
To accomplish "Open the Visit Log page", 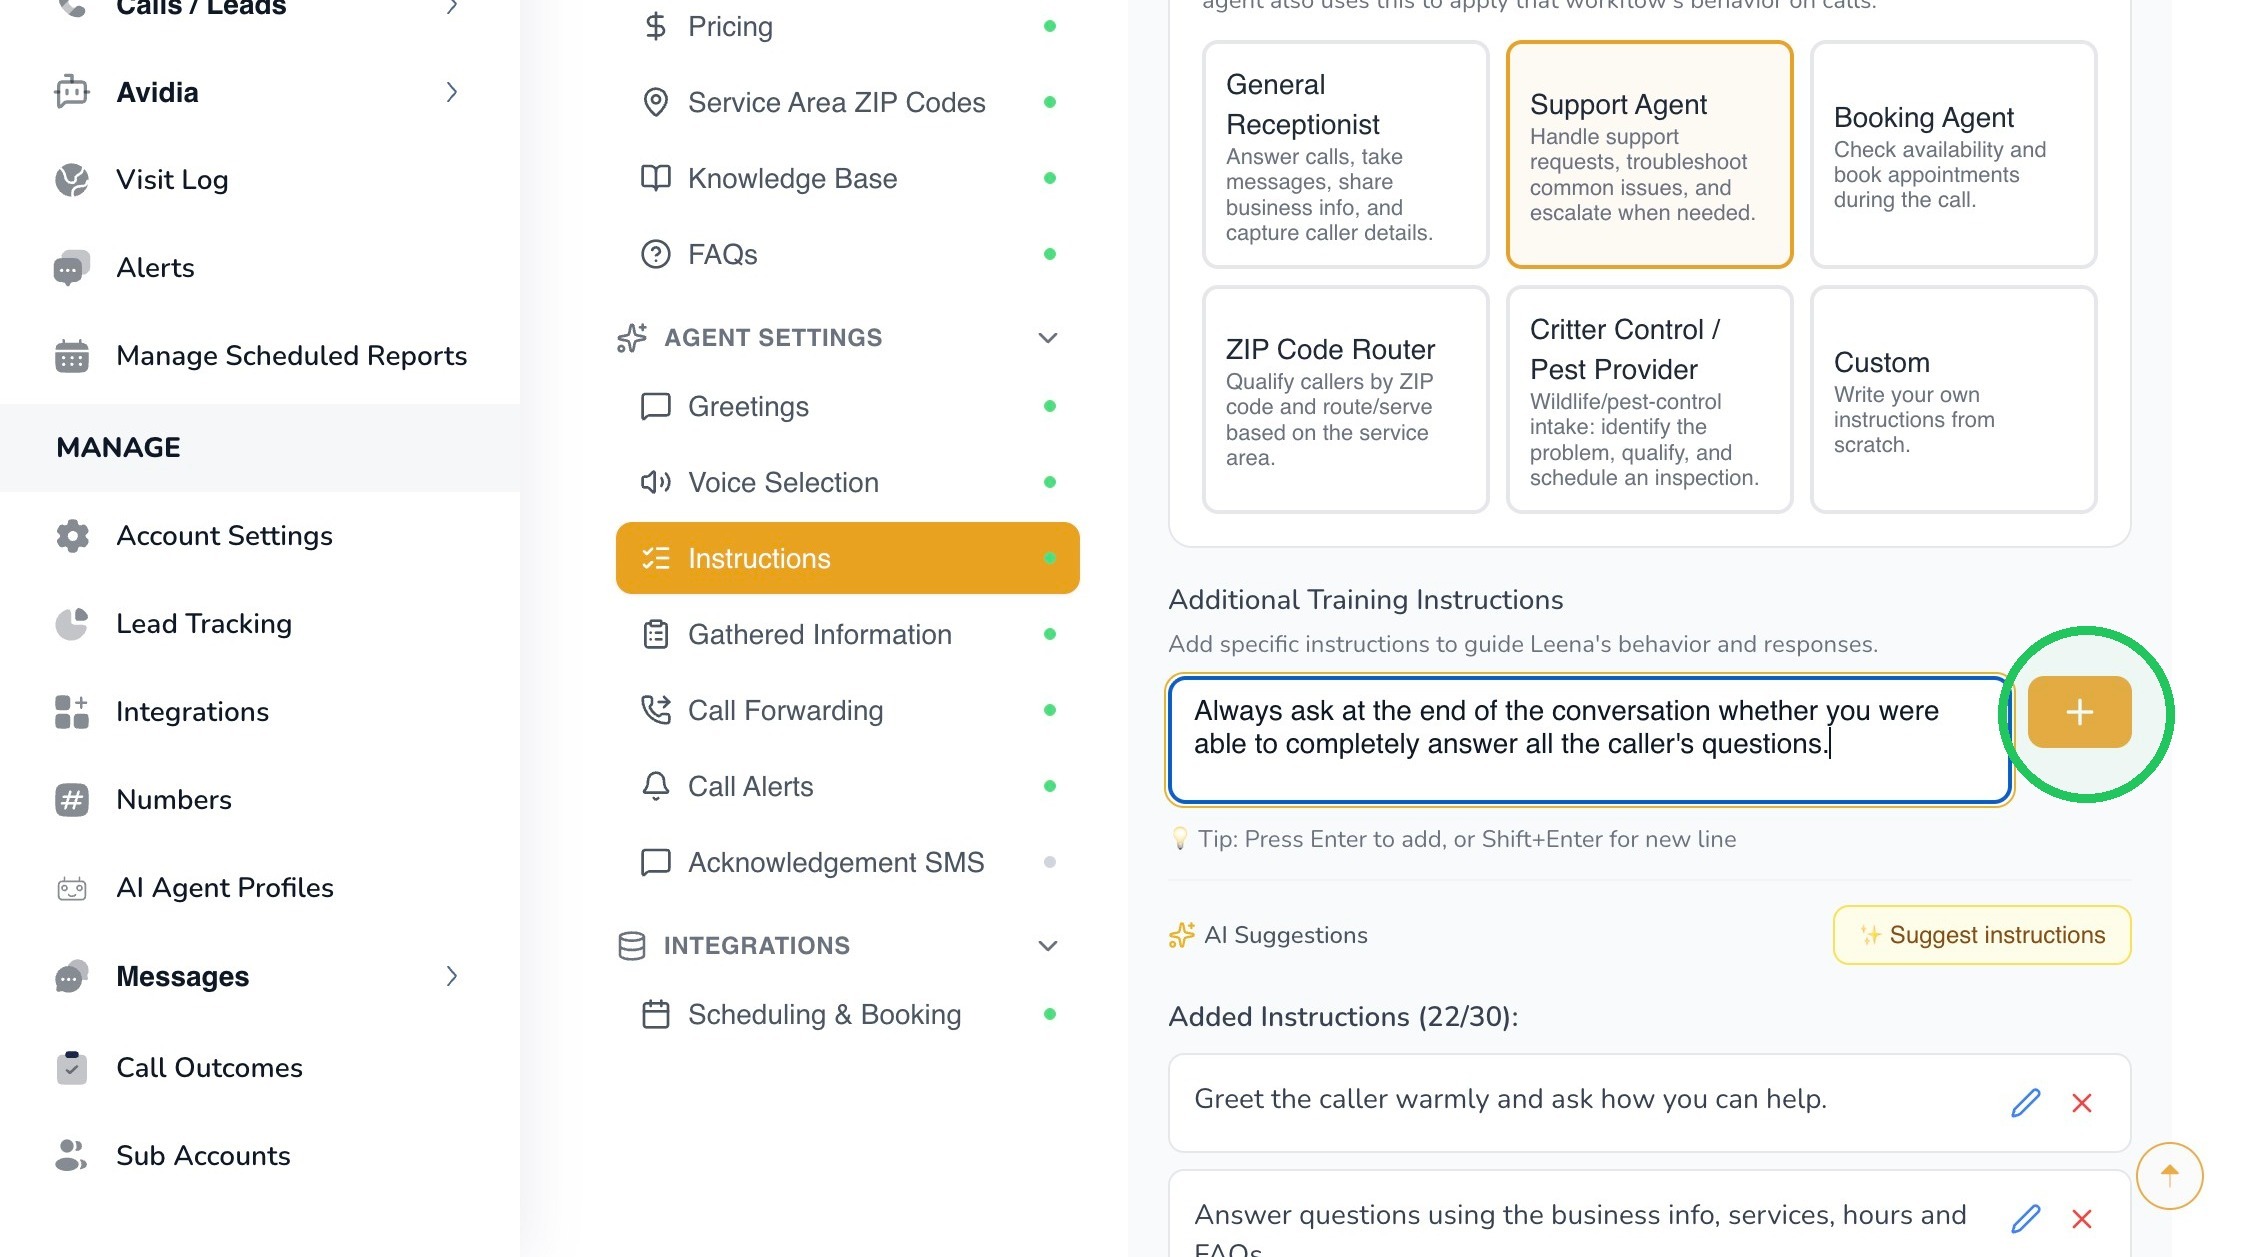I will click(172, 180).
